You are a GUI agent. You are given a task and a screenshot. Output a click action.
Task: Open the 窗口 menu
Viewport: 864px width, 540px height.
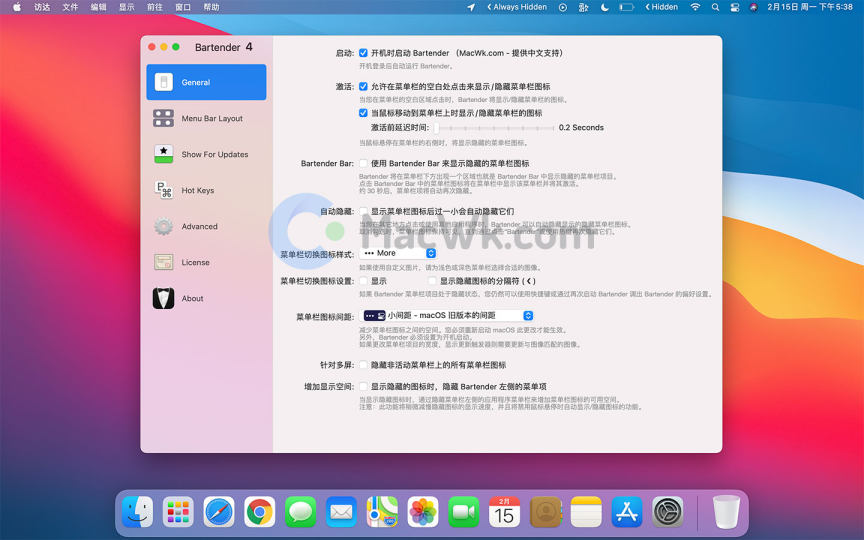click(183, 7)
